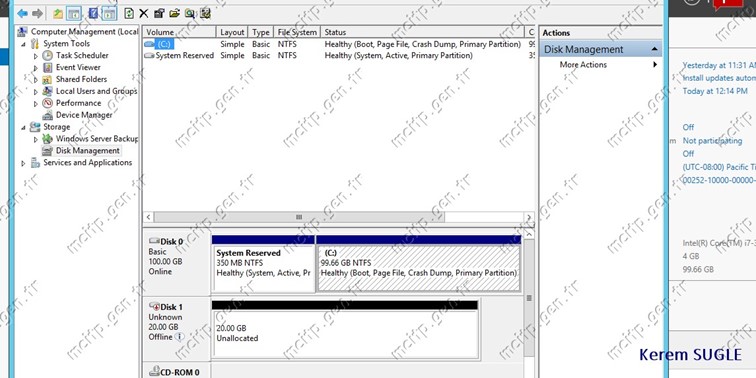Open 'Yesterday at 11:31 AM' link in Server Manager
The image size is (756, 378).
click(718, 65)
